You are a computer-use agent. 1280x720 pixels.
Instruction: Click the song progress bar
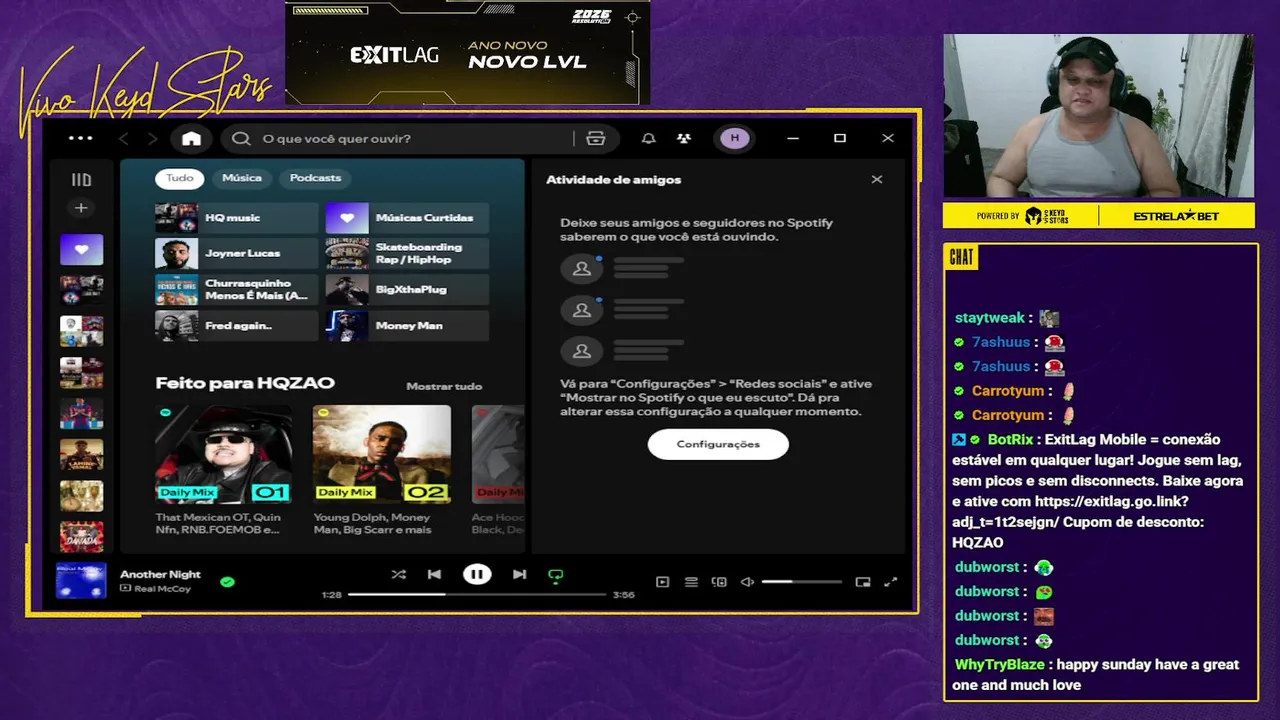click(477, 594)
